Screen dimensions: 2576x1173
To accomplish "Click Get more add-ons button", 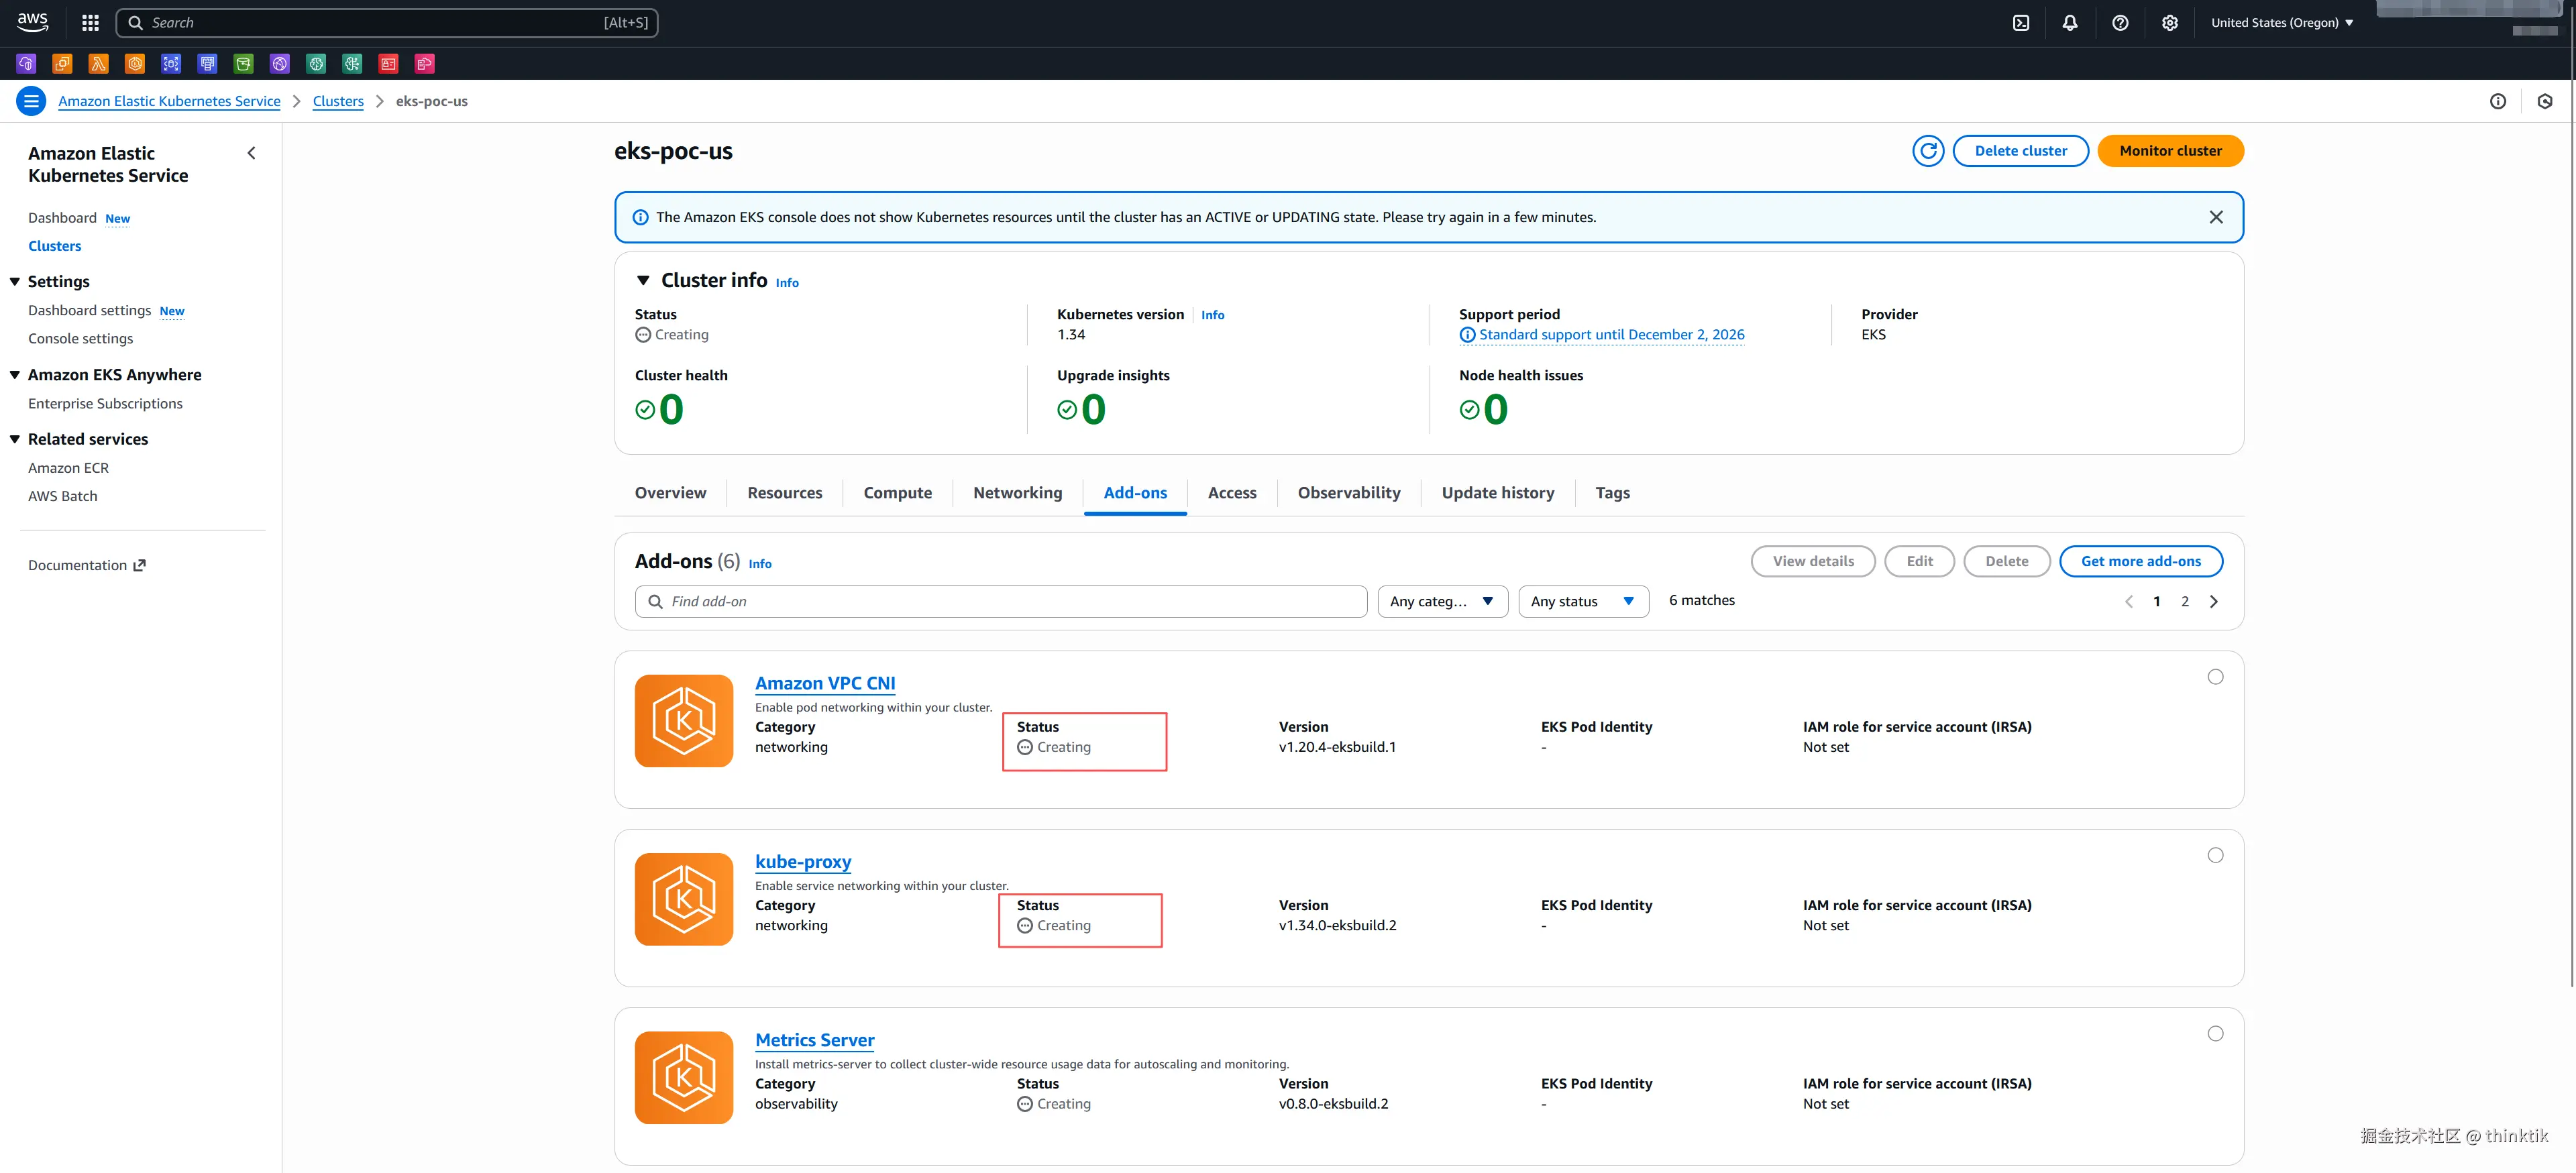I will [x=2140, y=561].
